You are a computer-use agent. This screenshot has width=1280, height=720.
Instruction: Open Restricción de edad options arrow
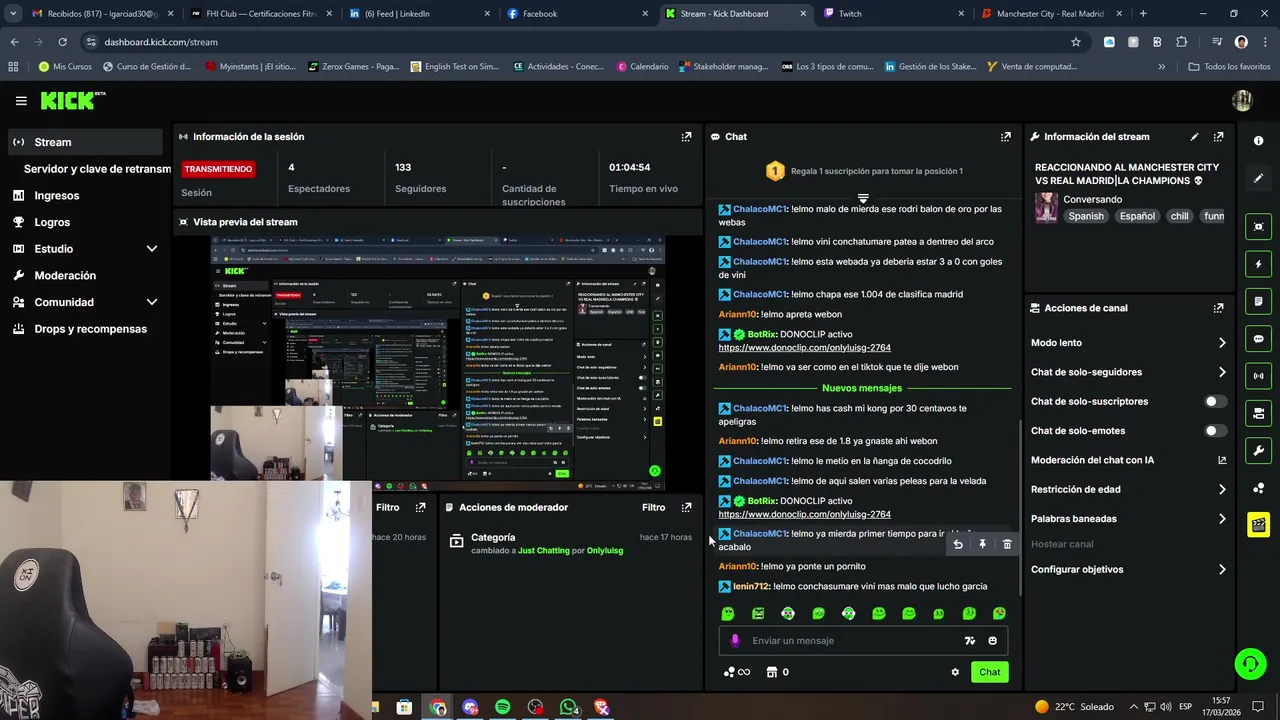pos(1222,489)
